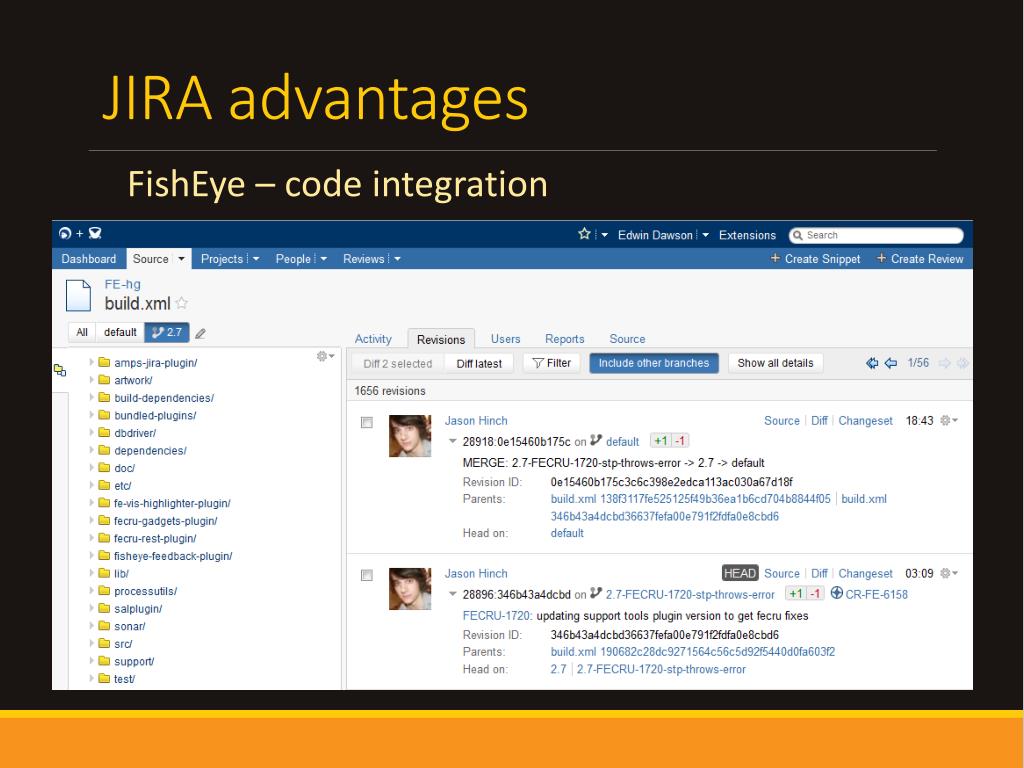Select the default branch button

click(x=120, y=332)
